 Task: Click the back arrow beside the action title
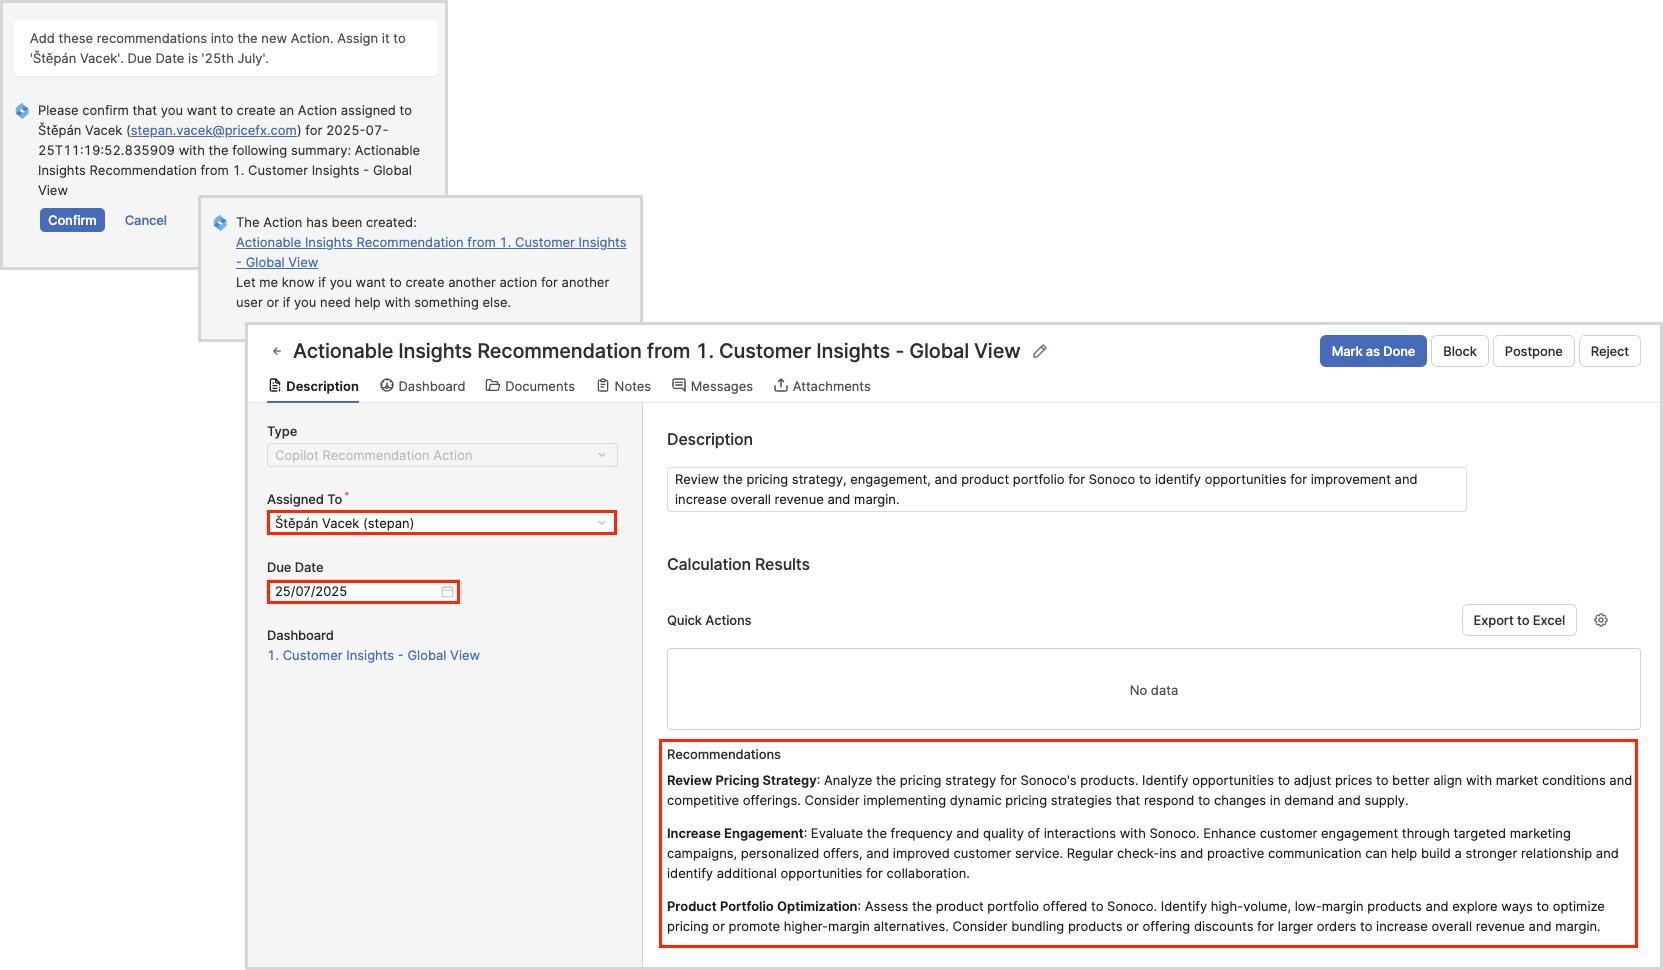click(x=277, y=352)
